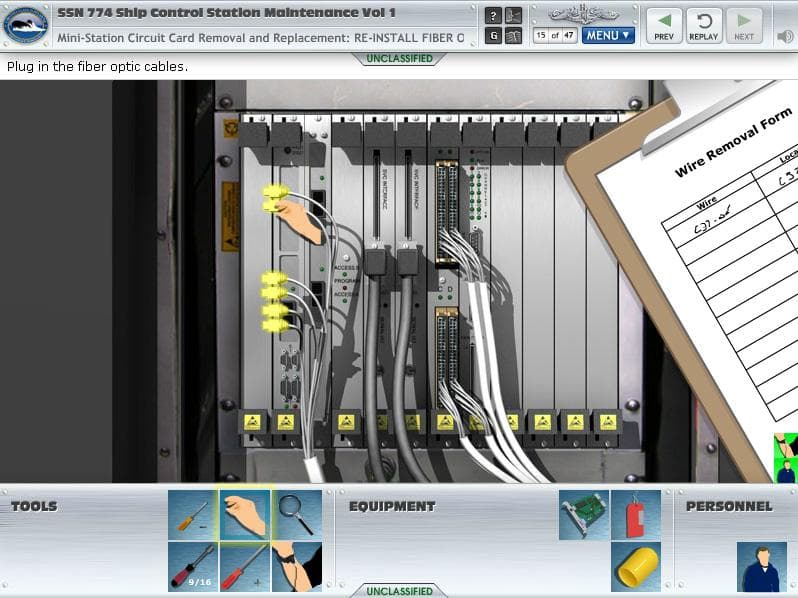The height and width of the screenshot is (598, 798).
Task: Select the yellow protective cap equipment
Action: click(636, 567)
